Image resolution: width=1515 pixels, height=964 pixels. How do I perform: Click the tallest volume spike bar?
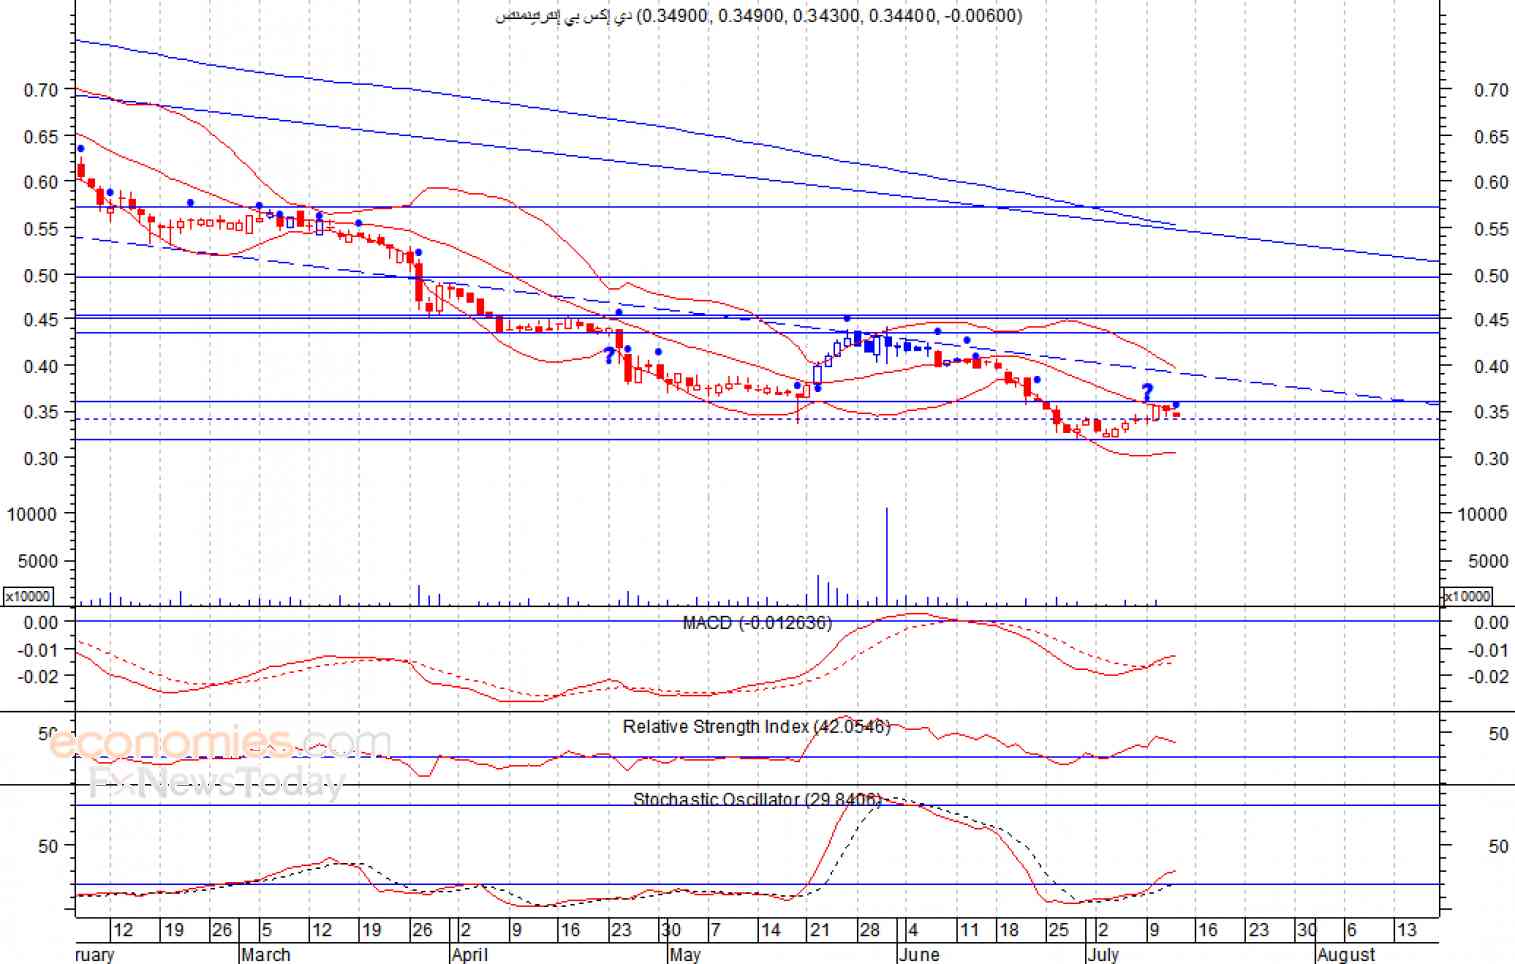(x=886, y=556)
